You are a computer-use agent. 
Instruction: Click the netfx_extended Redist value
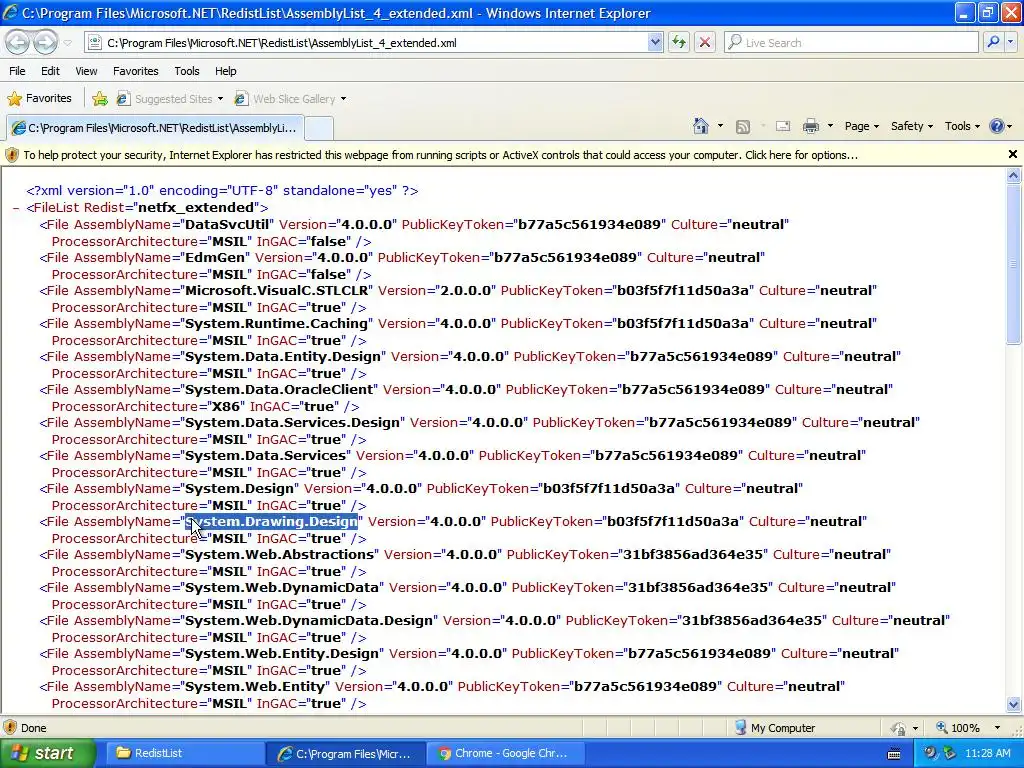click(x=196, y=208)
